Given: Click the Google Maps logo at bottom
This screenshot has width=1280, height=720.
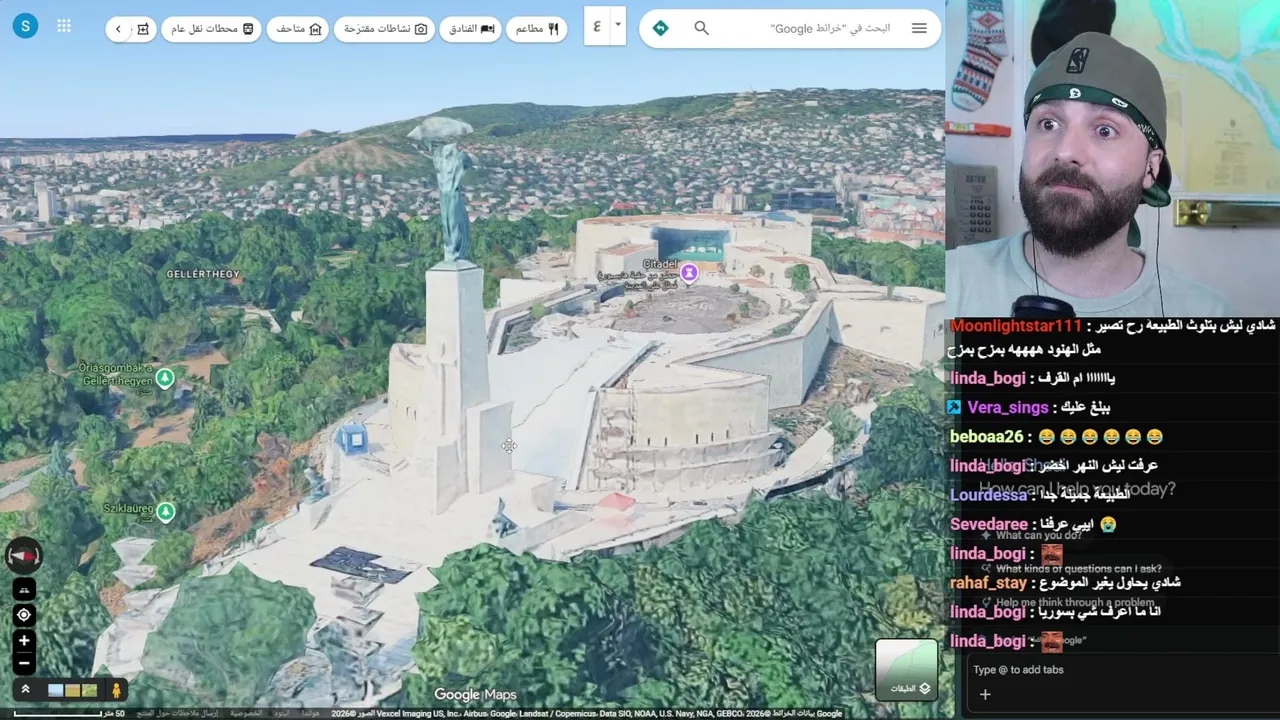Looking at the screenshot, I should [475, 695].
